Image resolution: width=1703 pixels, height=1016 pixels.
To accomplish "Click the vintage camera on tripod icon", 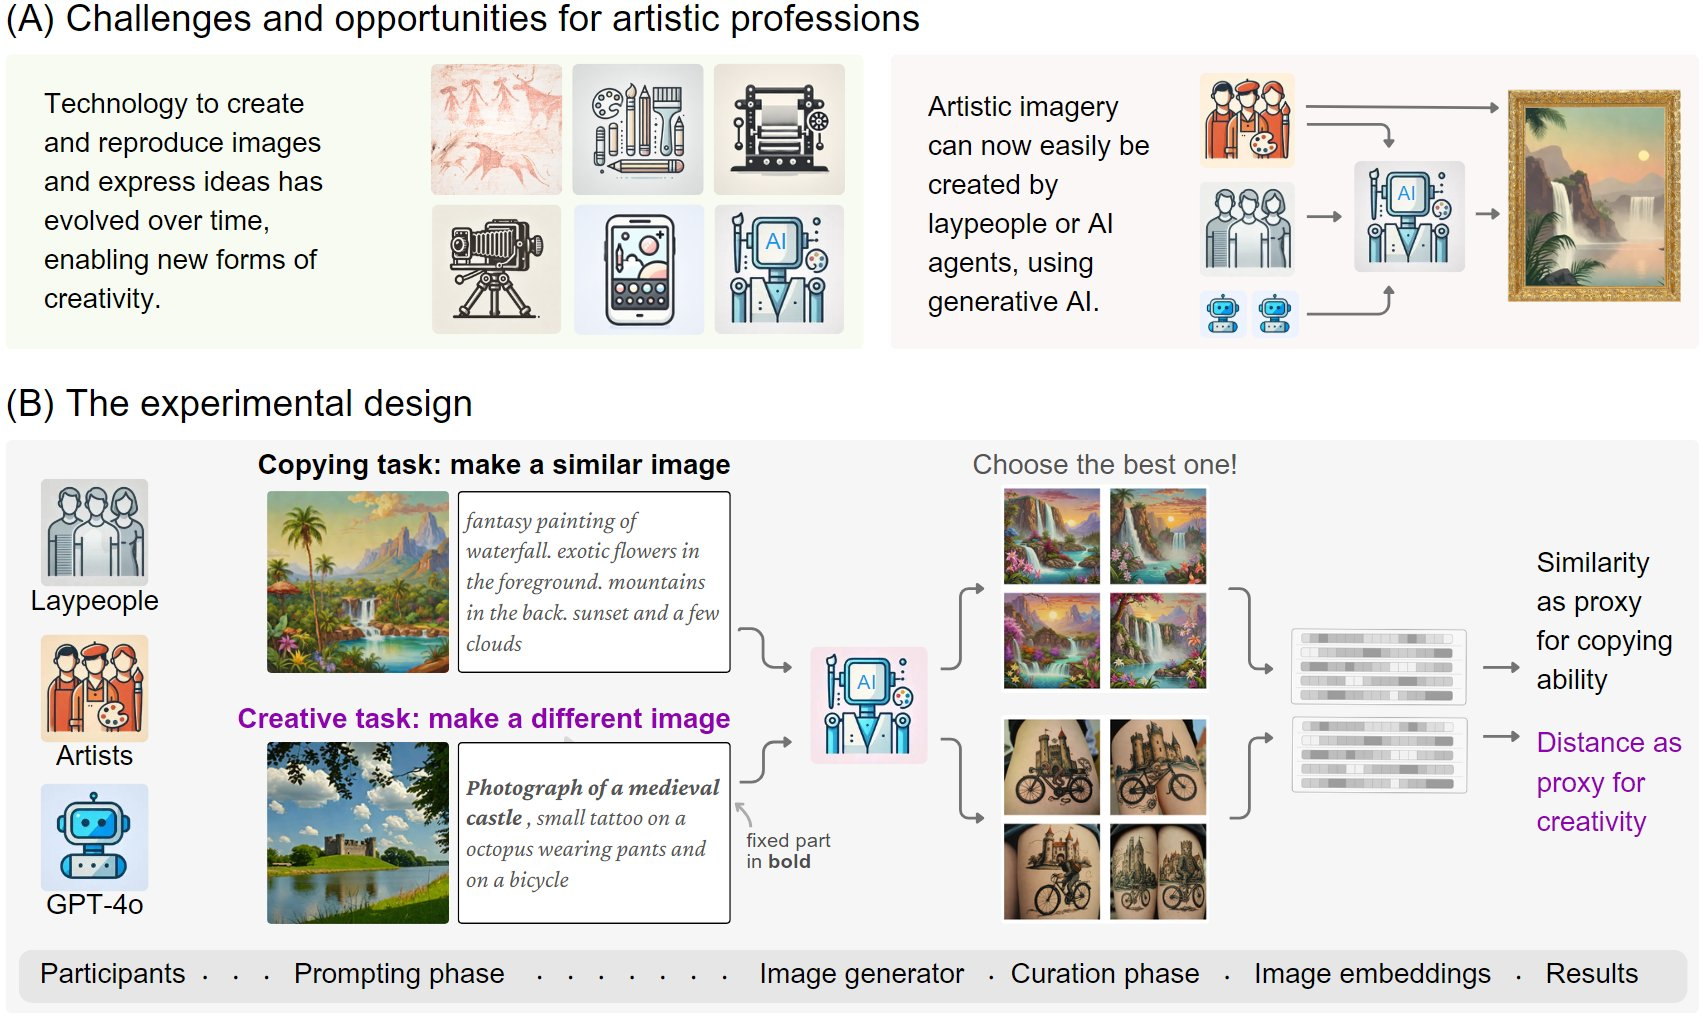I will pyautogui.click(x=496, y=270).
